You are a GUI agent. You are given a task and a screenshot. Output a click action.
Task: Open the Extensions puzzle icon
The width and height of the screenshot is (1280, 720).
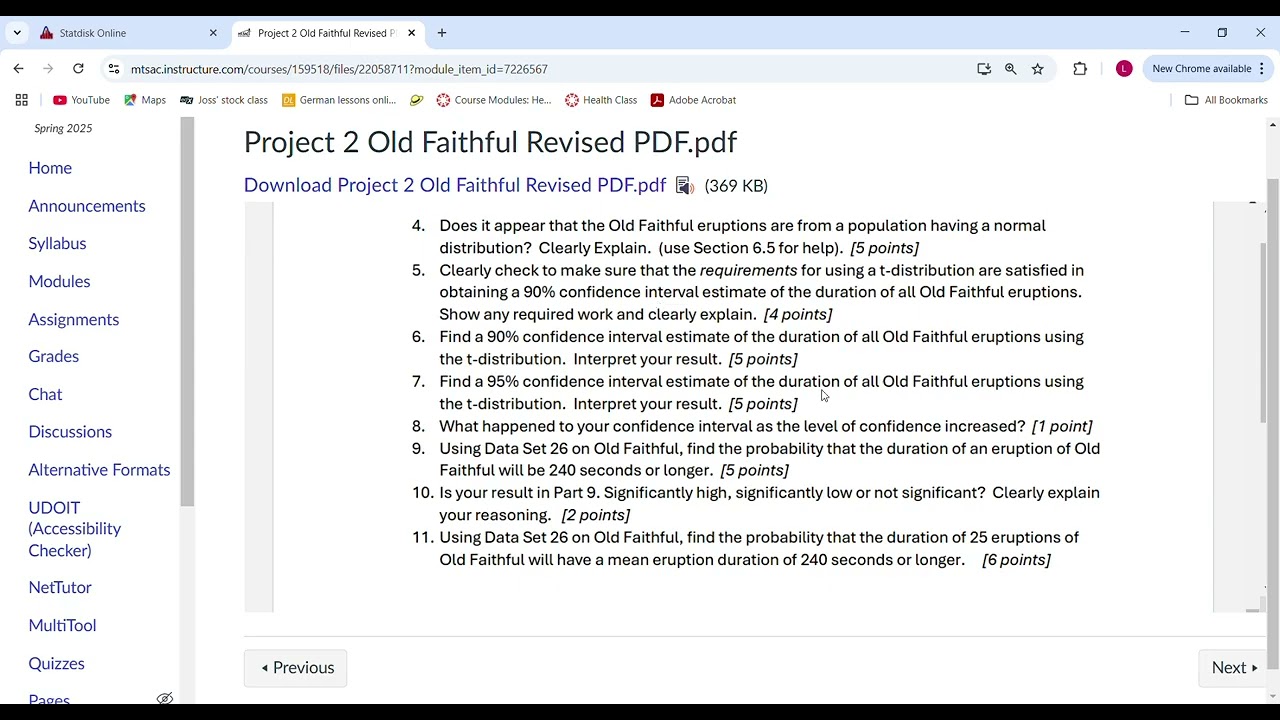(1080, 69)
